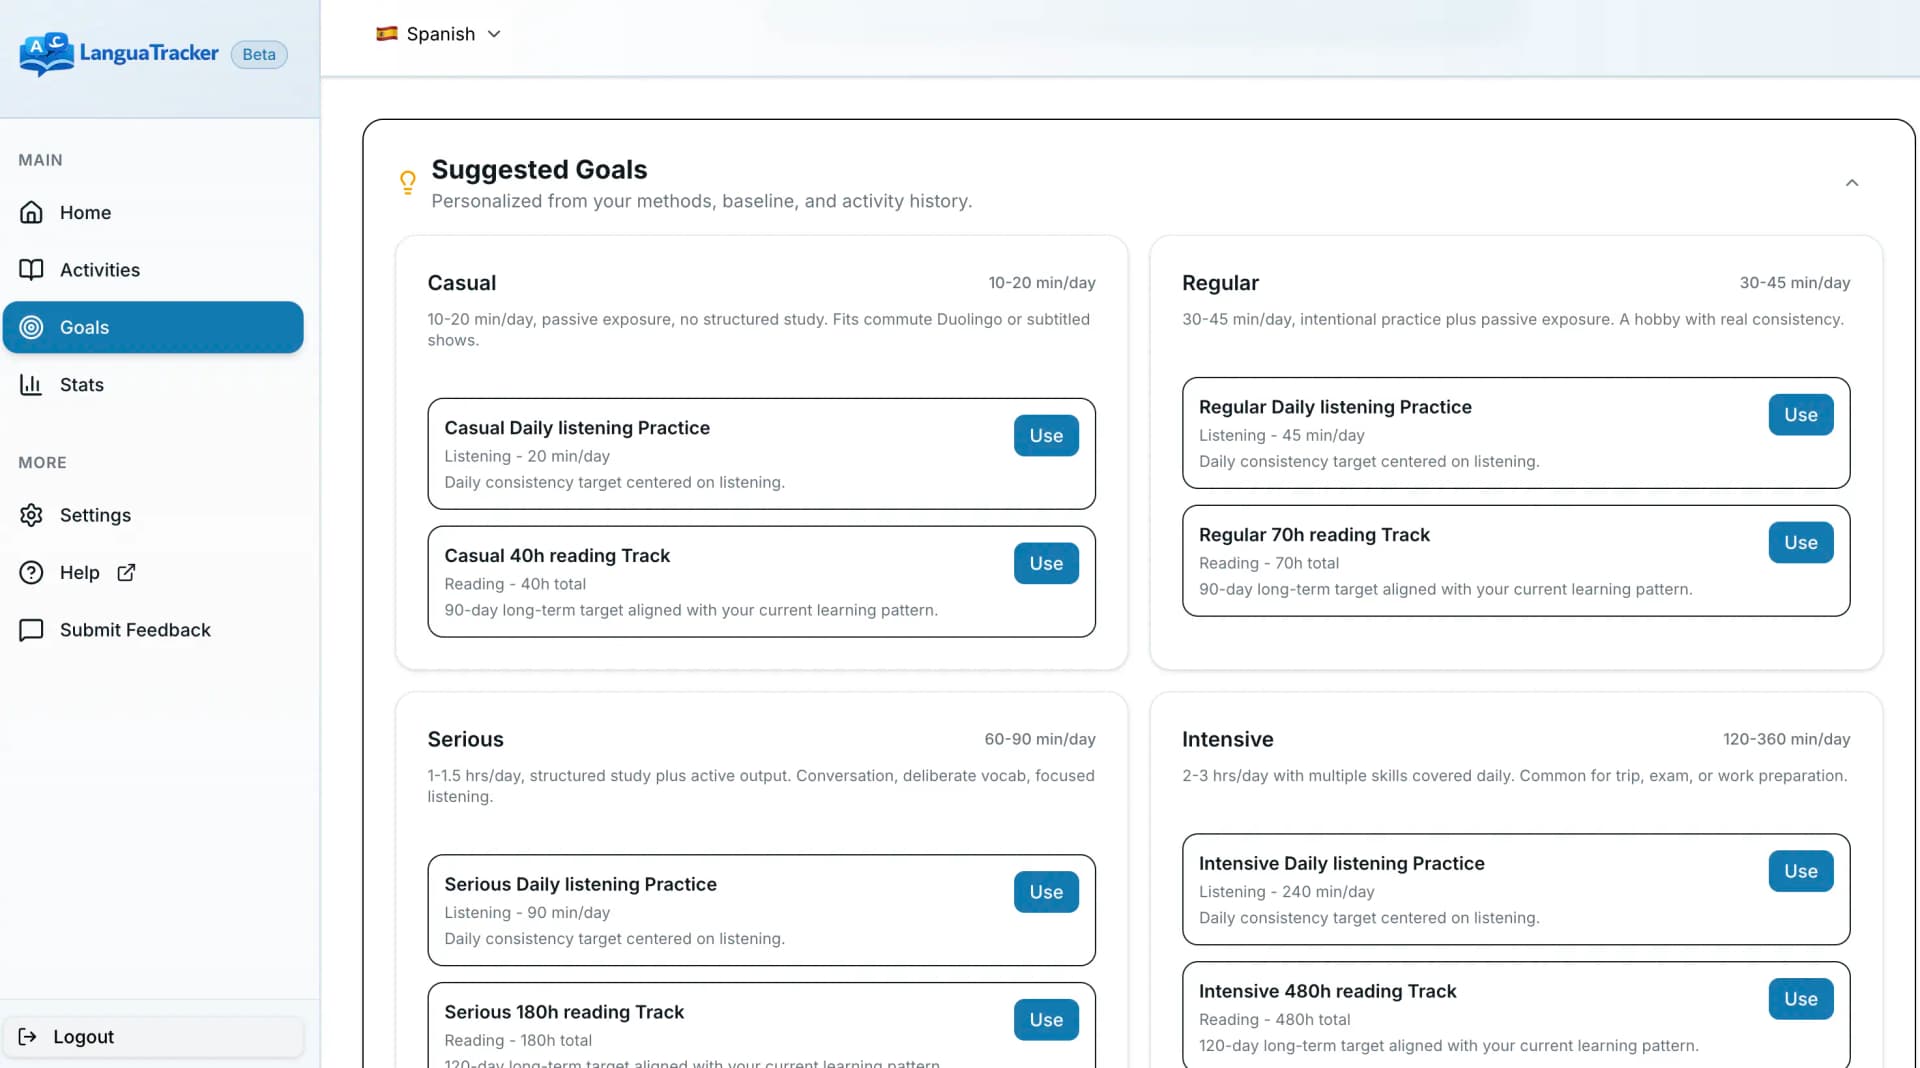Click the external link icon next to Help

[x=126, y=572]
